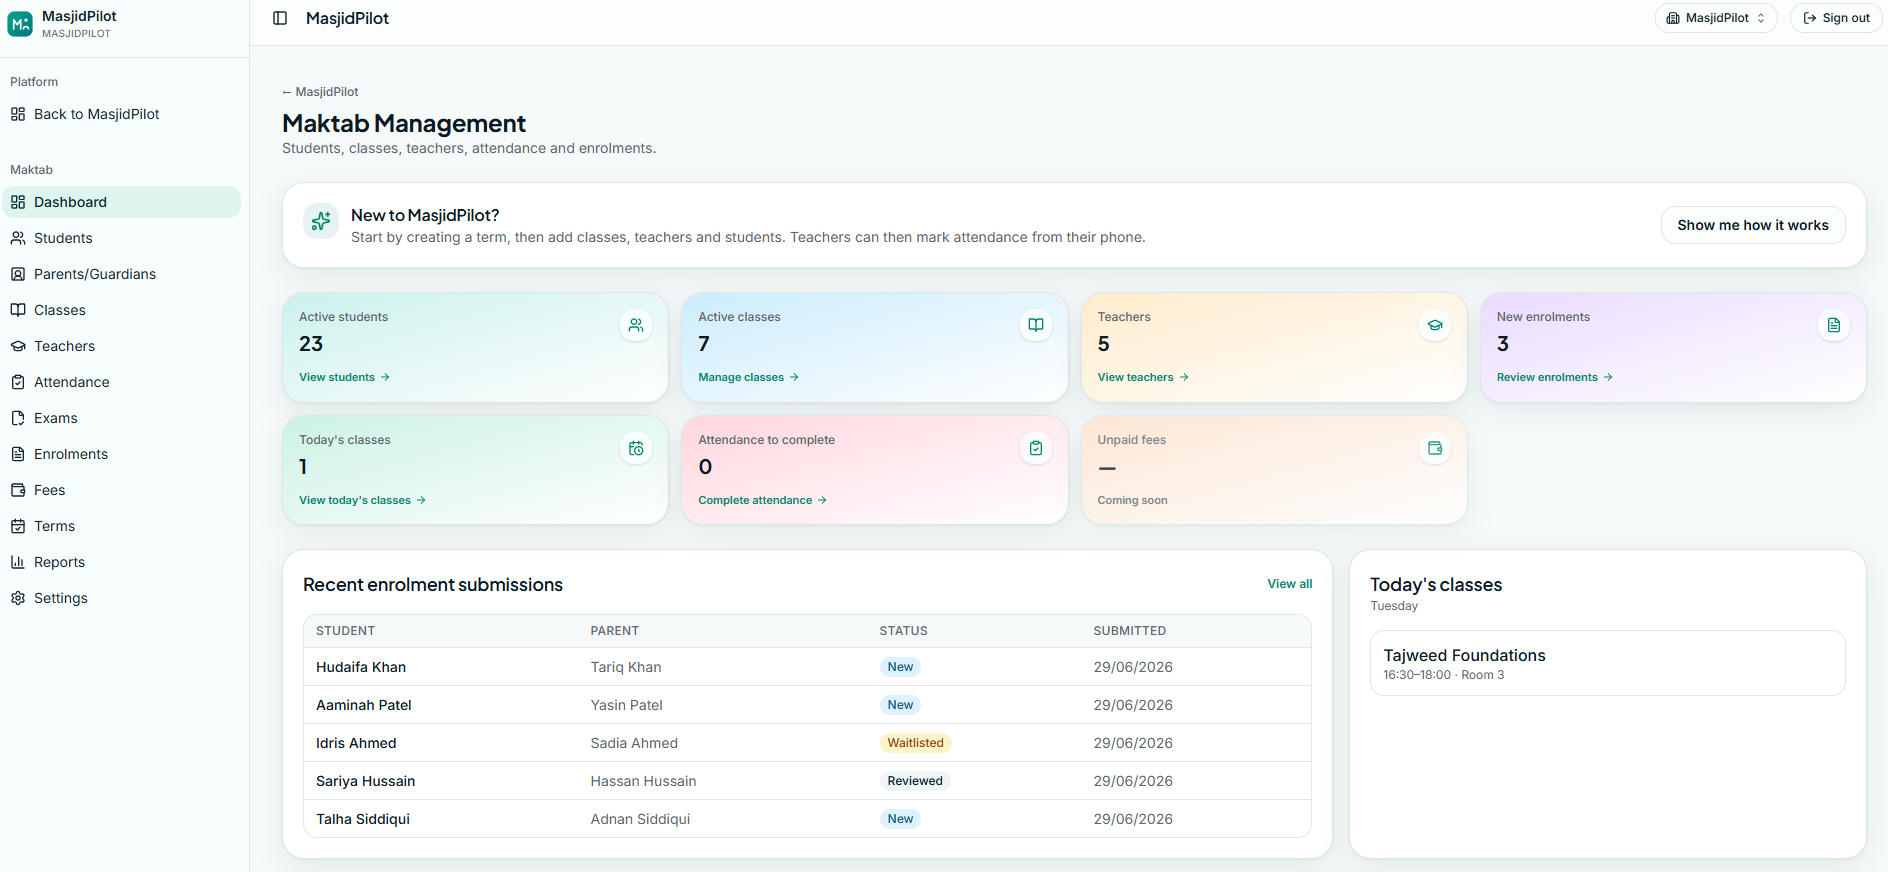Viewport: 1888px width, 872px height.
Task: Select Reports in the sidebar
Action: [120, 562]
